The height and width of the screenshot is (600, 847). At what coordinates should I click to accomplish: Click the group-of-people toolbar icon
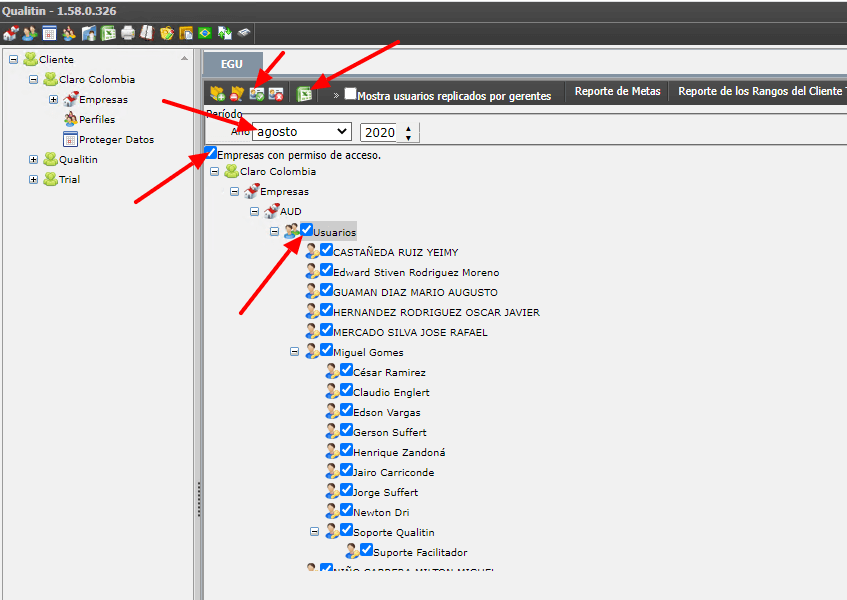(69, 33)
